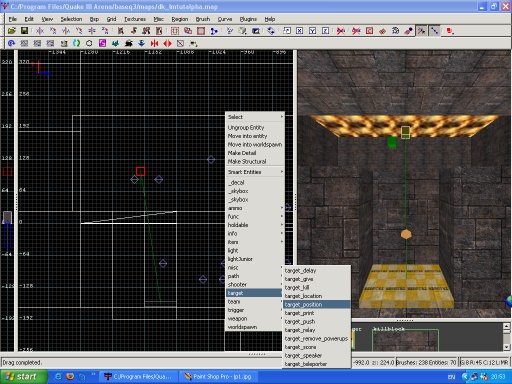512x384 pixels.
Task: Select Move into worldspawn option
Action: click(x=255, y=145)
